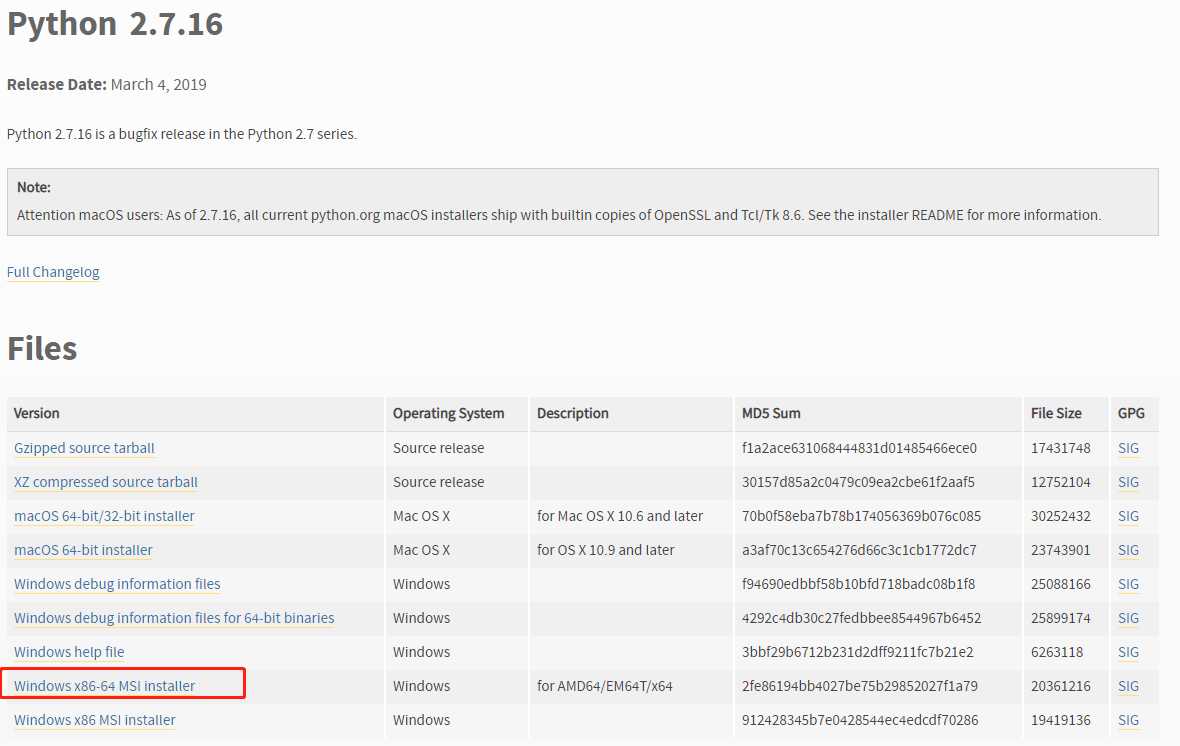Image resolution: width=1180 pixels, height=746 pixels.
Task: Click file size 20361216
Action: [x=1060, y=686]
